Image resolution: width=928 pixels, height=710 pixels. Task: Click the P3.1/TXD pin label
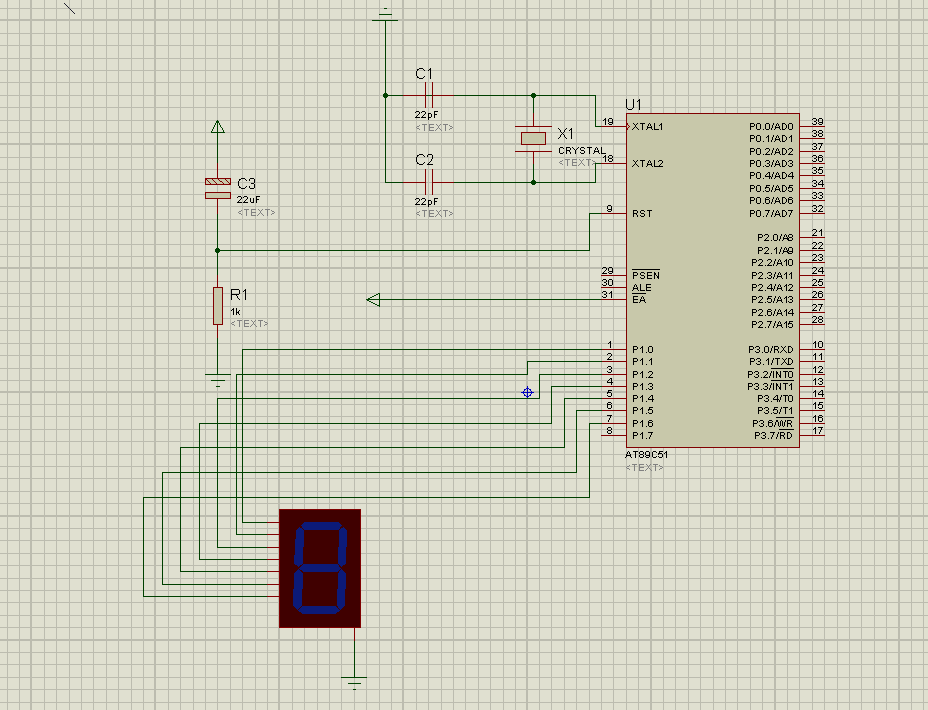coord(771,362)
